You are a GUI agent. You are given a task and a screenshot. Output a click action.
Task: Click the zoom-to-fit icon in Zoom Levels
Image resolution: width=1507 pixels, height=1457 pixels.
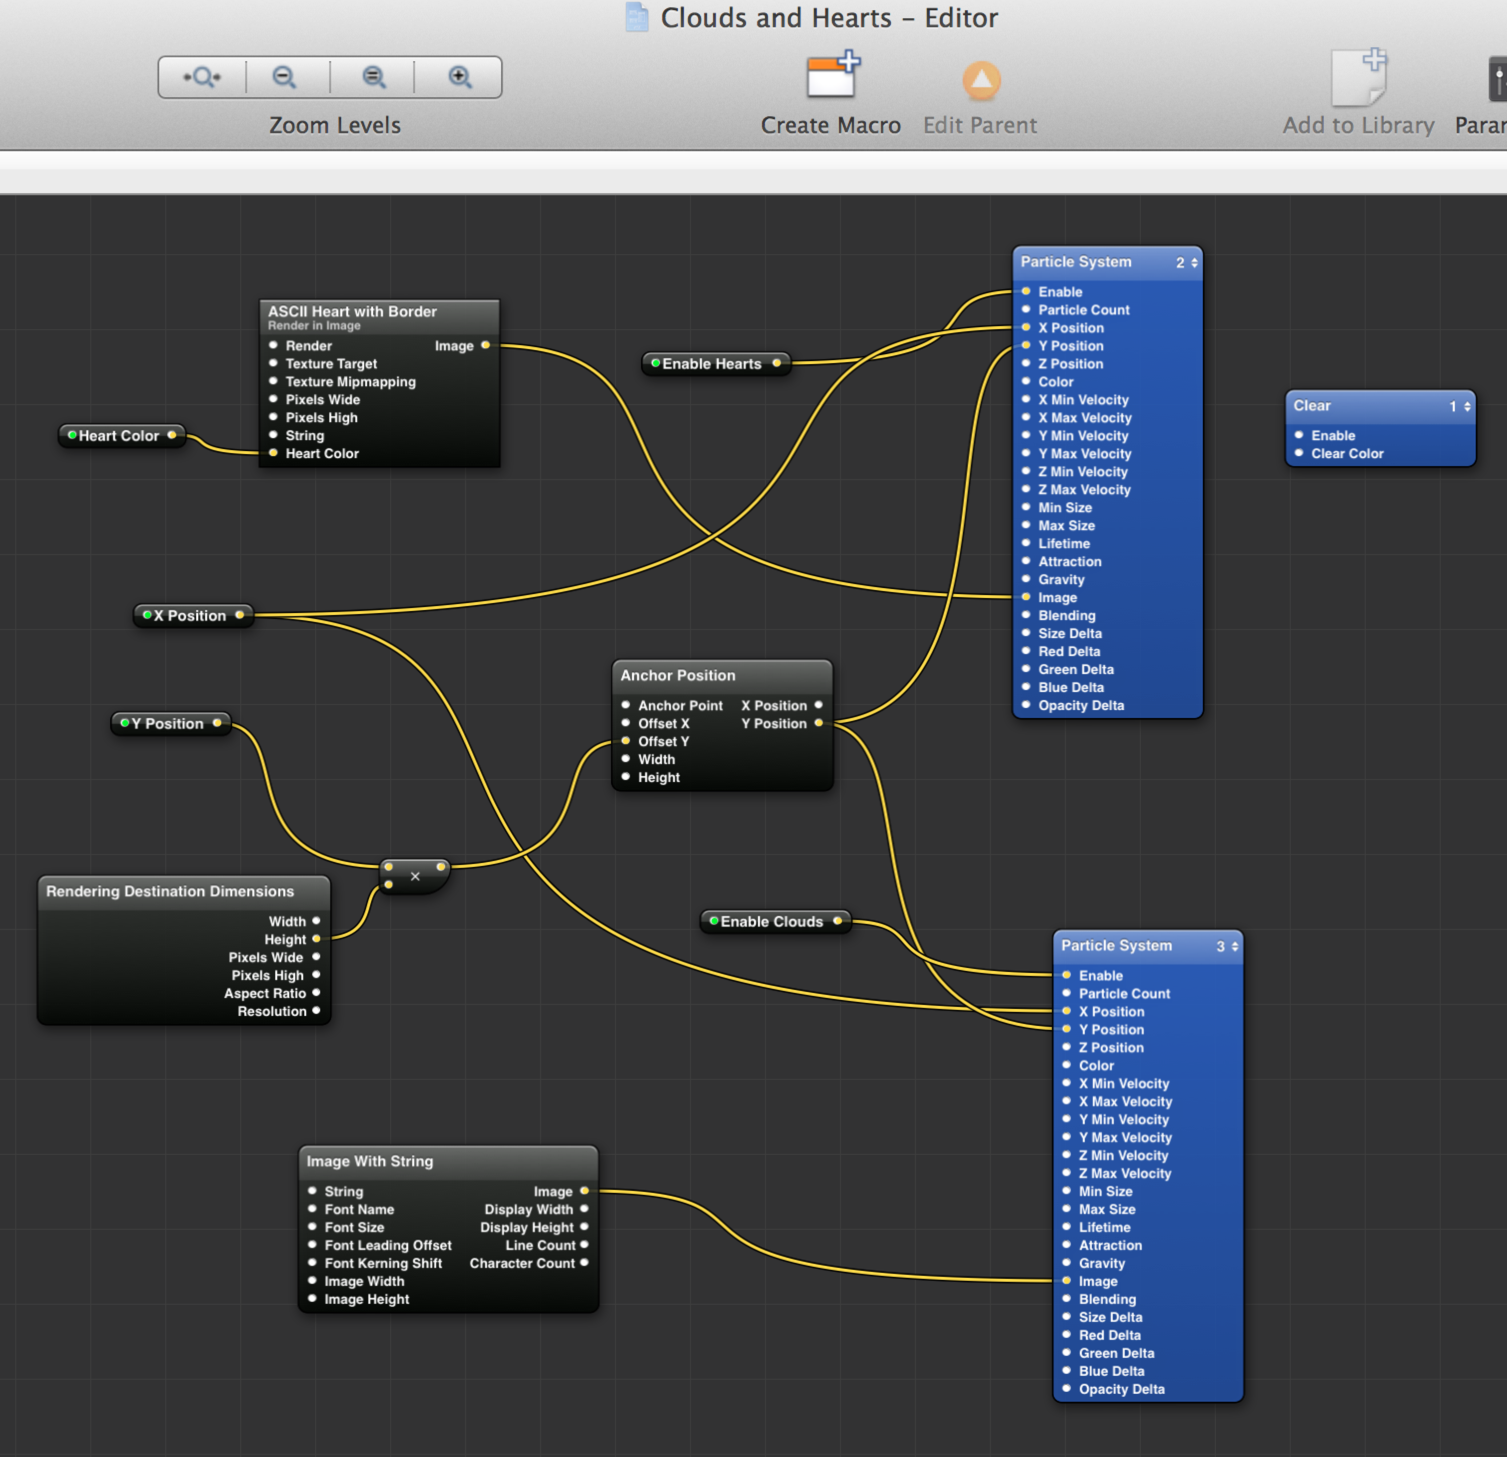pyautogui.click(x=202, y=77)
